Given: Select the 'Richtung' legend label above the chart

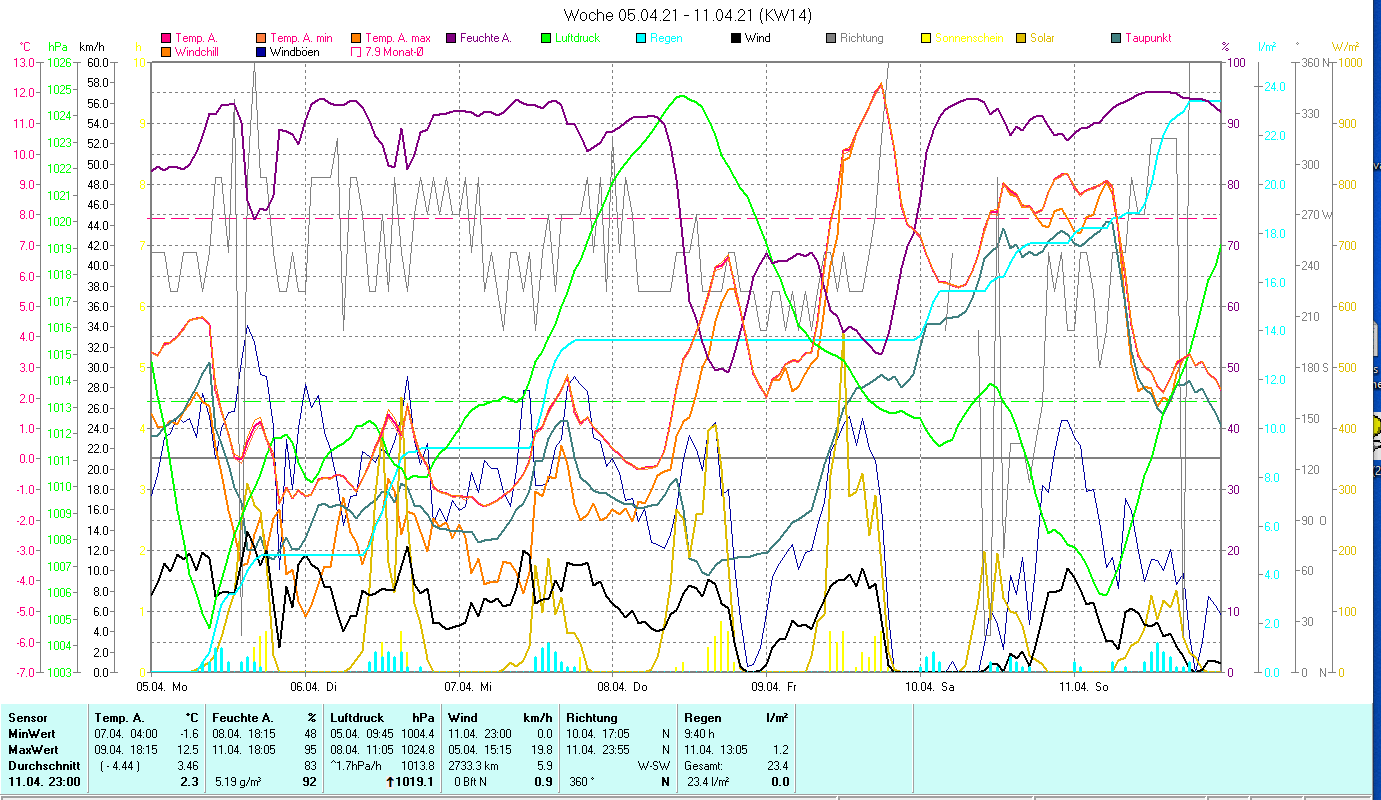Looking at the screenshot, I should click(x=862, y=38).
